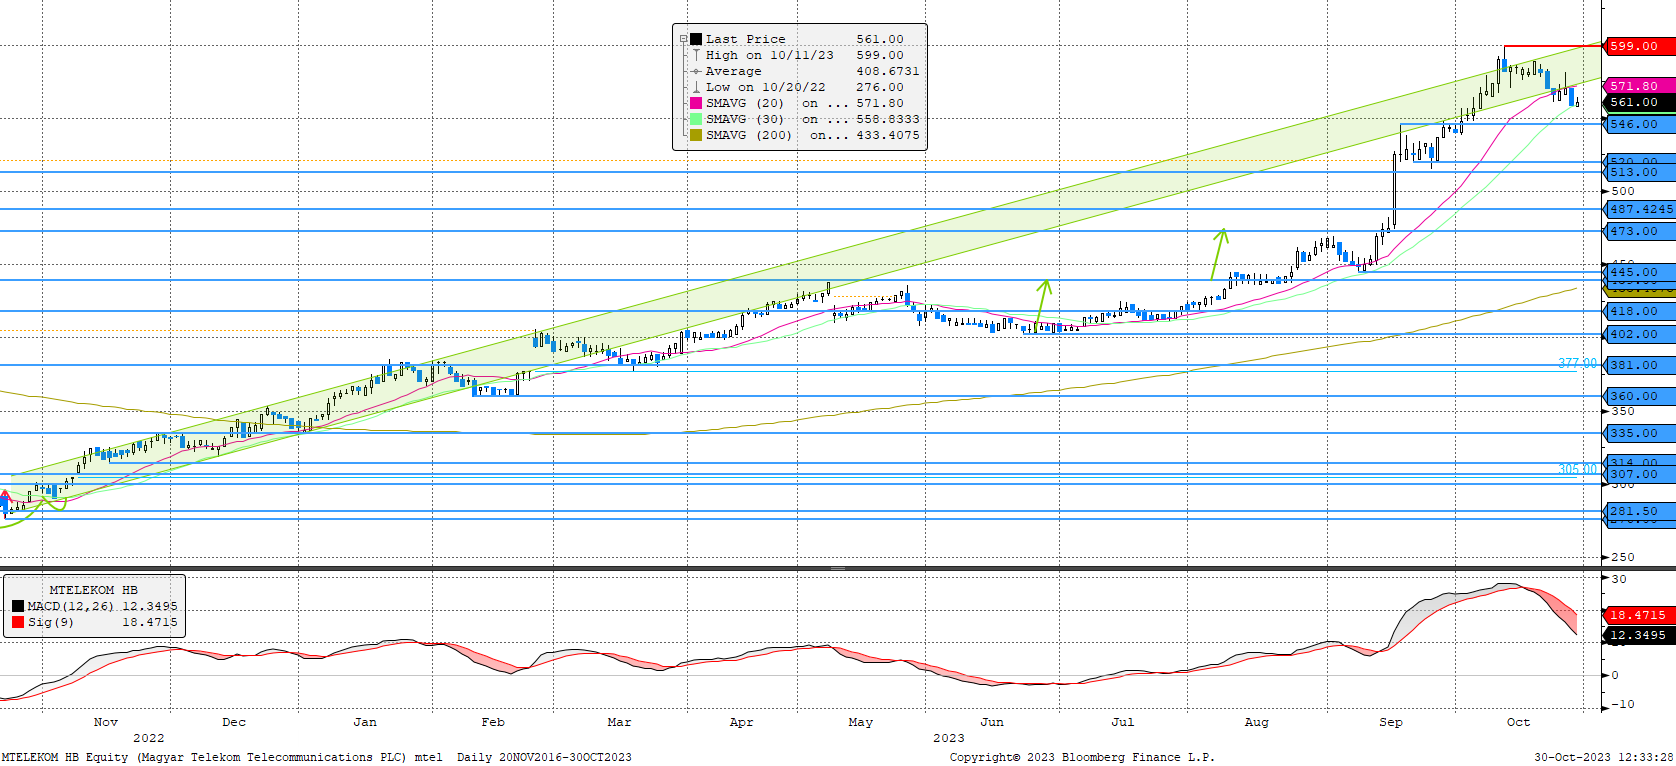Screen dimensions: 1676x766
Task: Click the olive SMAVG (200) color swatch
Action: point(696,135)
